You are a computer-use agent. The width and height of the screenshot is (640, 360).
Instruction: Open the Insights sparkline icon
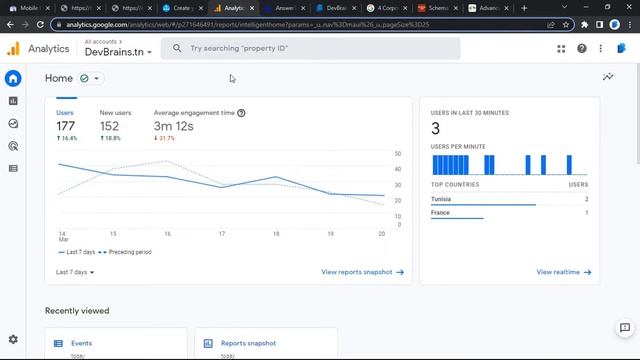click(608, 77)
